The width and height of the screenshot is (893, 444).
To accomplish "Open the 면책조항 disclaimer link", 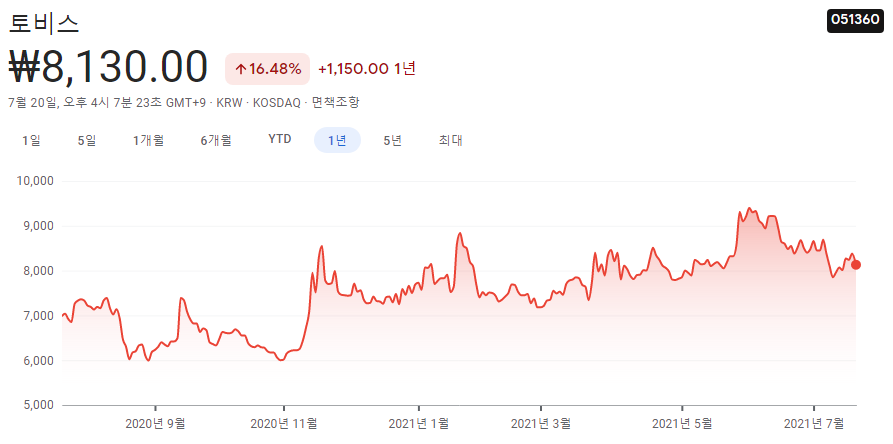I will (x=336, y=103).
